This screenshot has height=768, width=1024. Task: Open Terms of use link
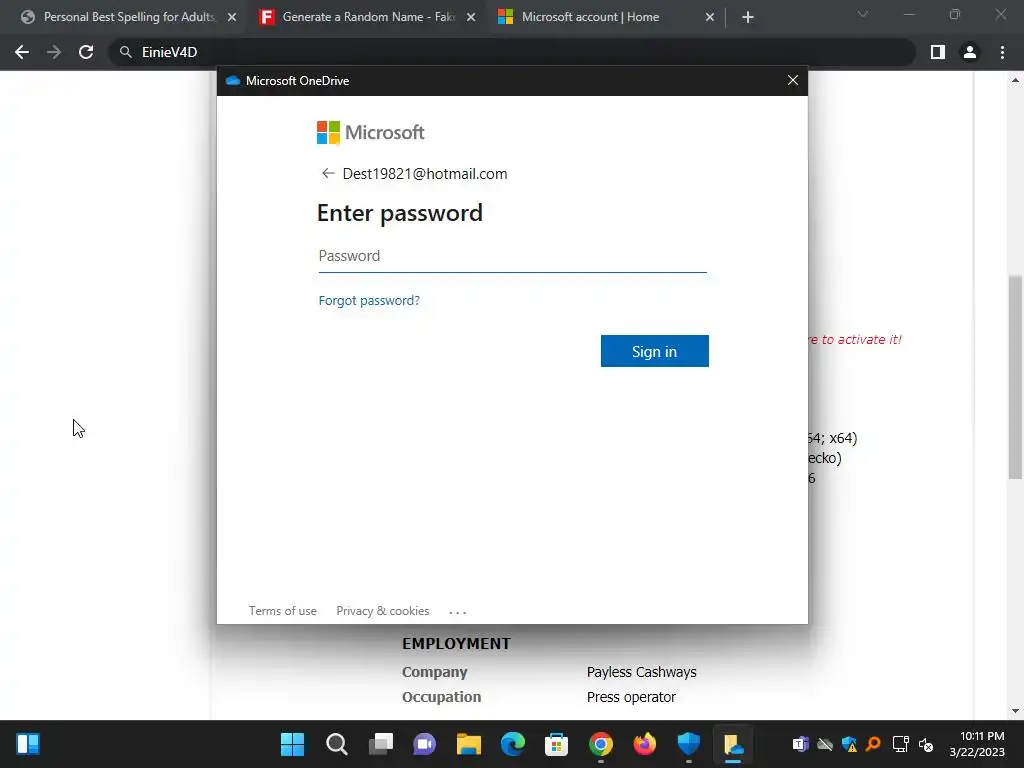(282, 611)
